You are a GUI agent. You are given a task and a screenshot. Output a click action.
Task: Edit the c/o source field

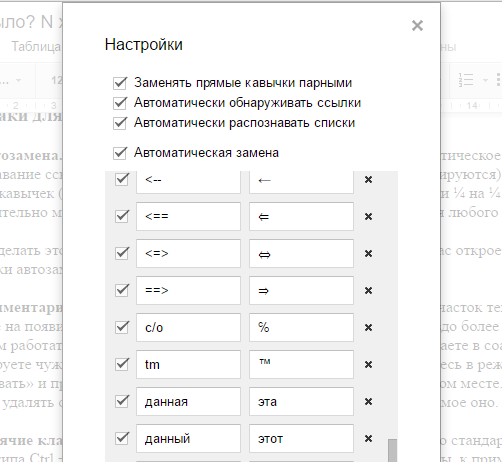pos(188,327)
